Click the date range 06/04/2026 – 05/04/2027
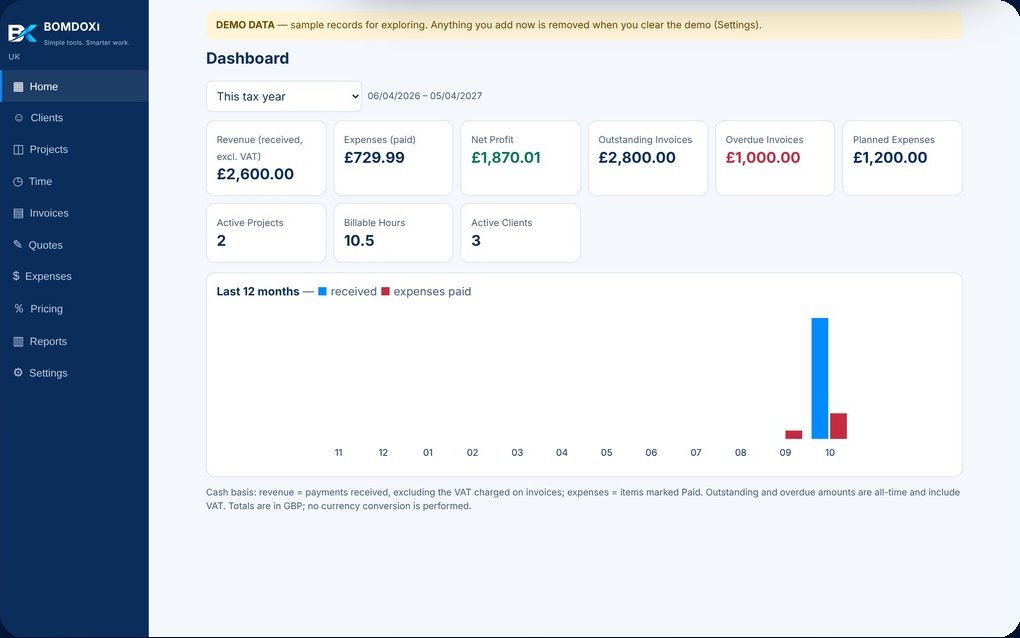Image resolution: width=1020 pixels, height=638 pixels. point(425,96)
